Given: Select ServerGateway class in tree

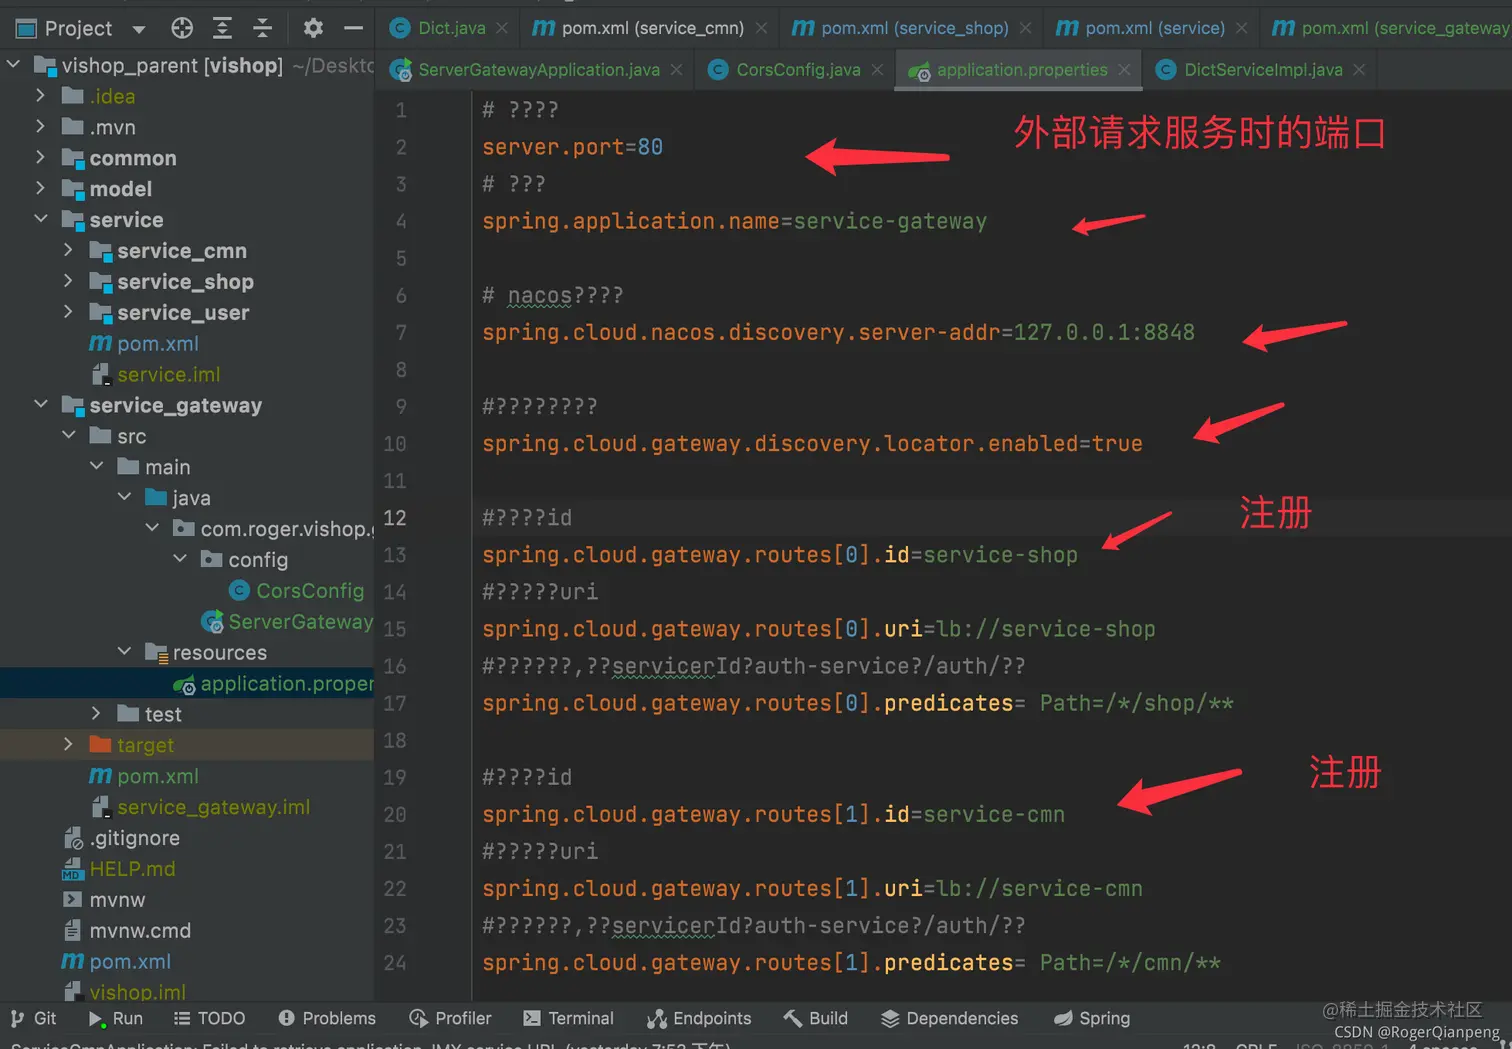Looking at the screenshot, I should click(300, 622).
